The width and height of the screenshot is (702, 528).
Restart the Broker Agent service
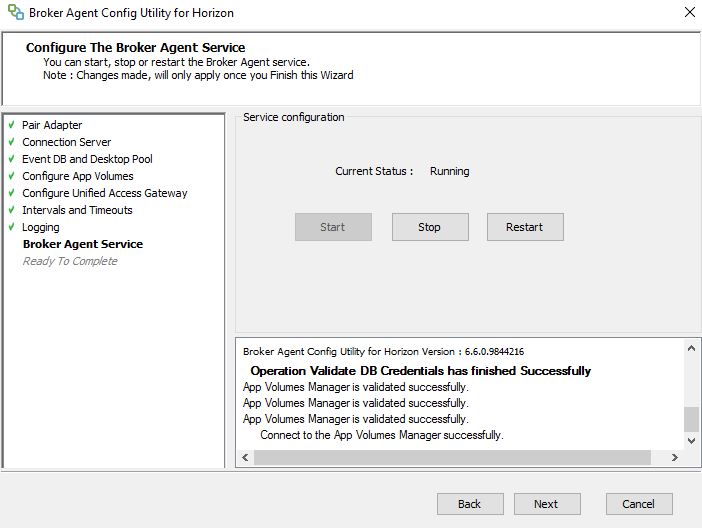tap(525, 227)
